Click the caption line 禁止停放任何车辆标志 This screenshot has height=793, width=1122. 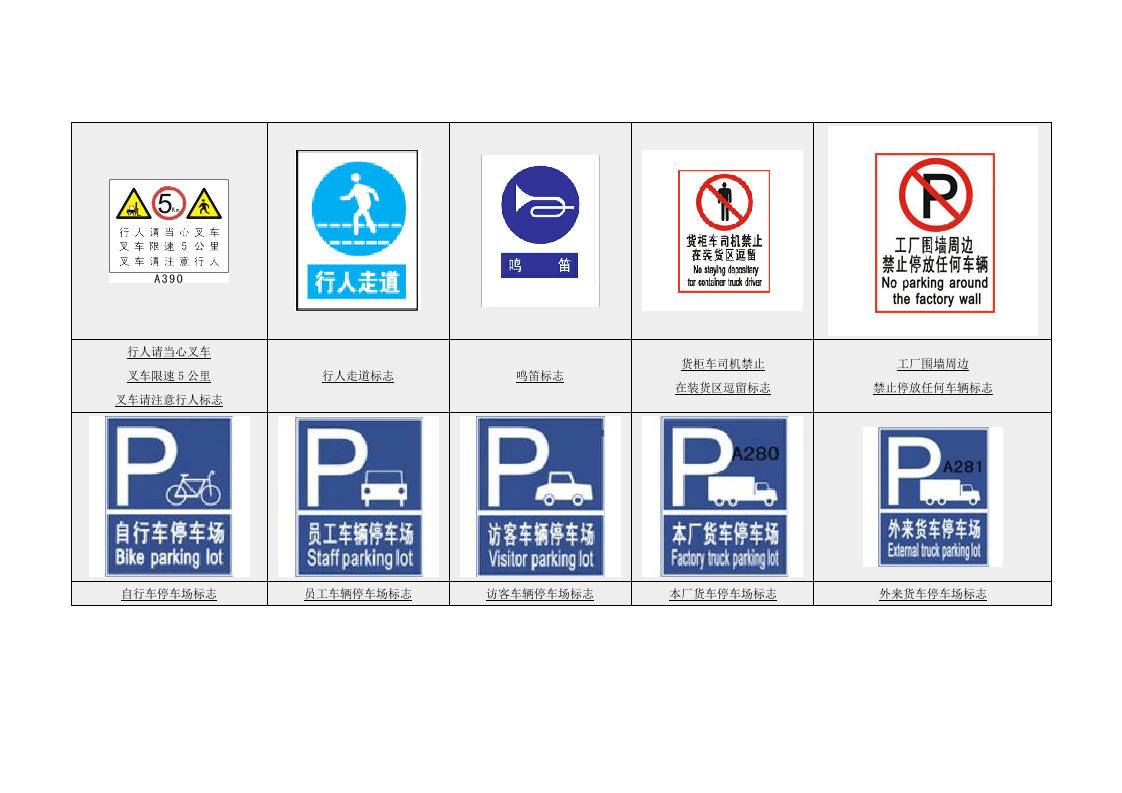(933, 388)
